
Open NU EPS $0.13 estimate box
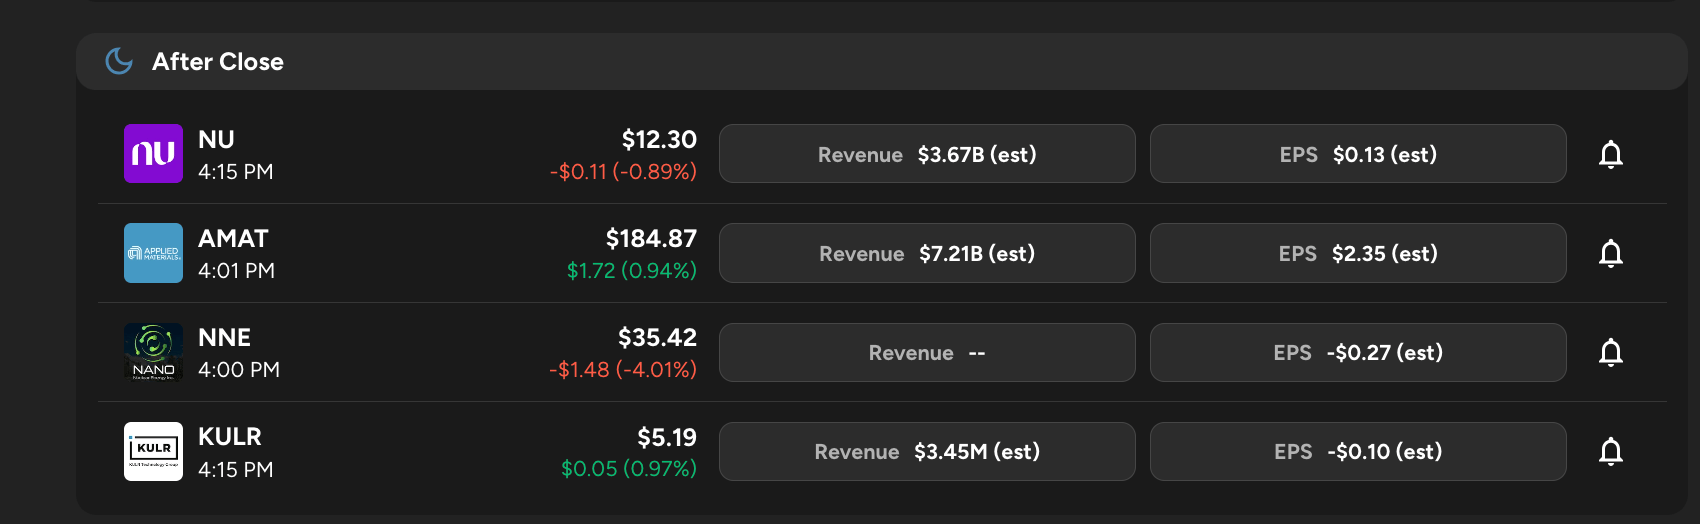tap(1358, 154)
